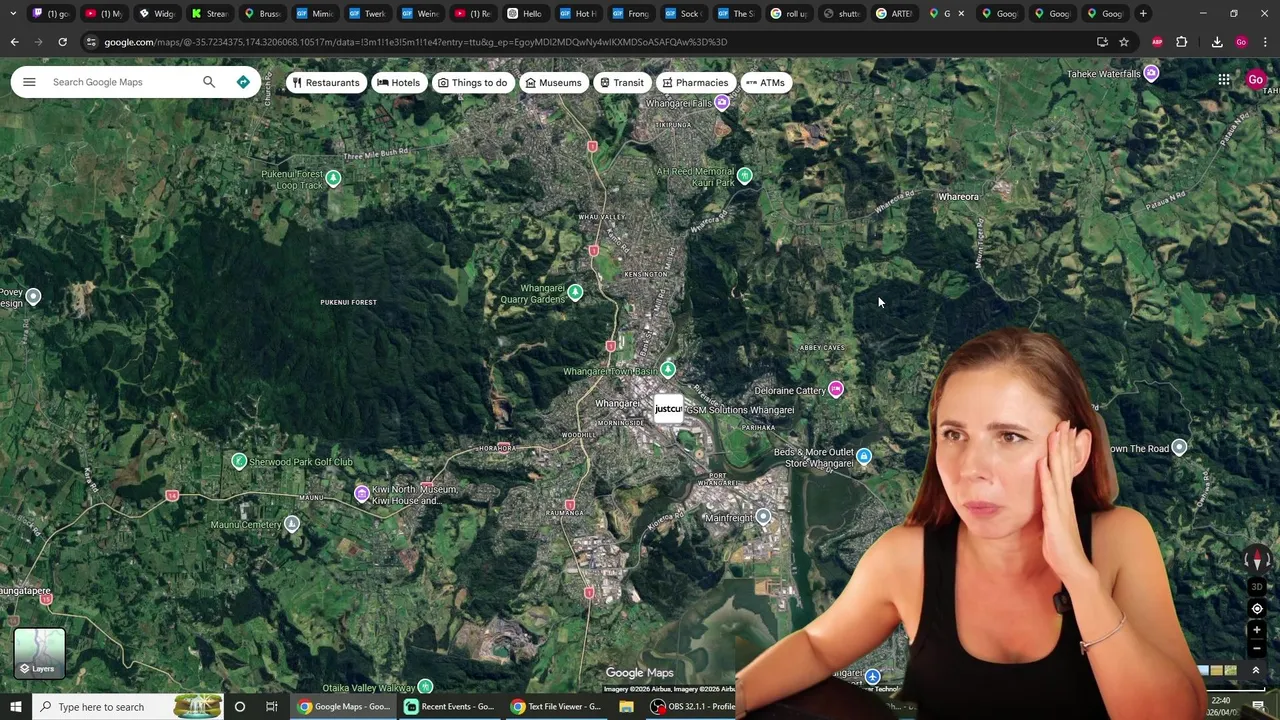Select the Museums chip

point(553,83)
